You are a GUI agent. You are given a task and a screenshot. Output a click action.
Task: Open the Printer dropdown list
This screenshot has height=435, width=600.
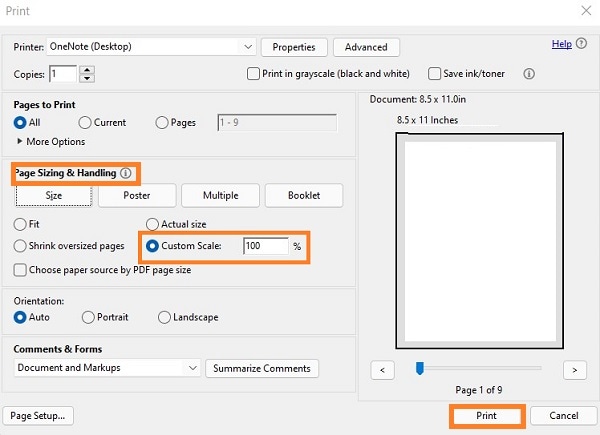pyautogui.click(x=248, y=46)
